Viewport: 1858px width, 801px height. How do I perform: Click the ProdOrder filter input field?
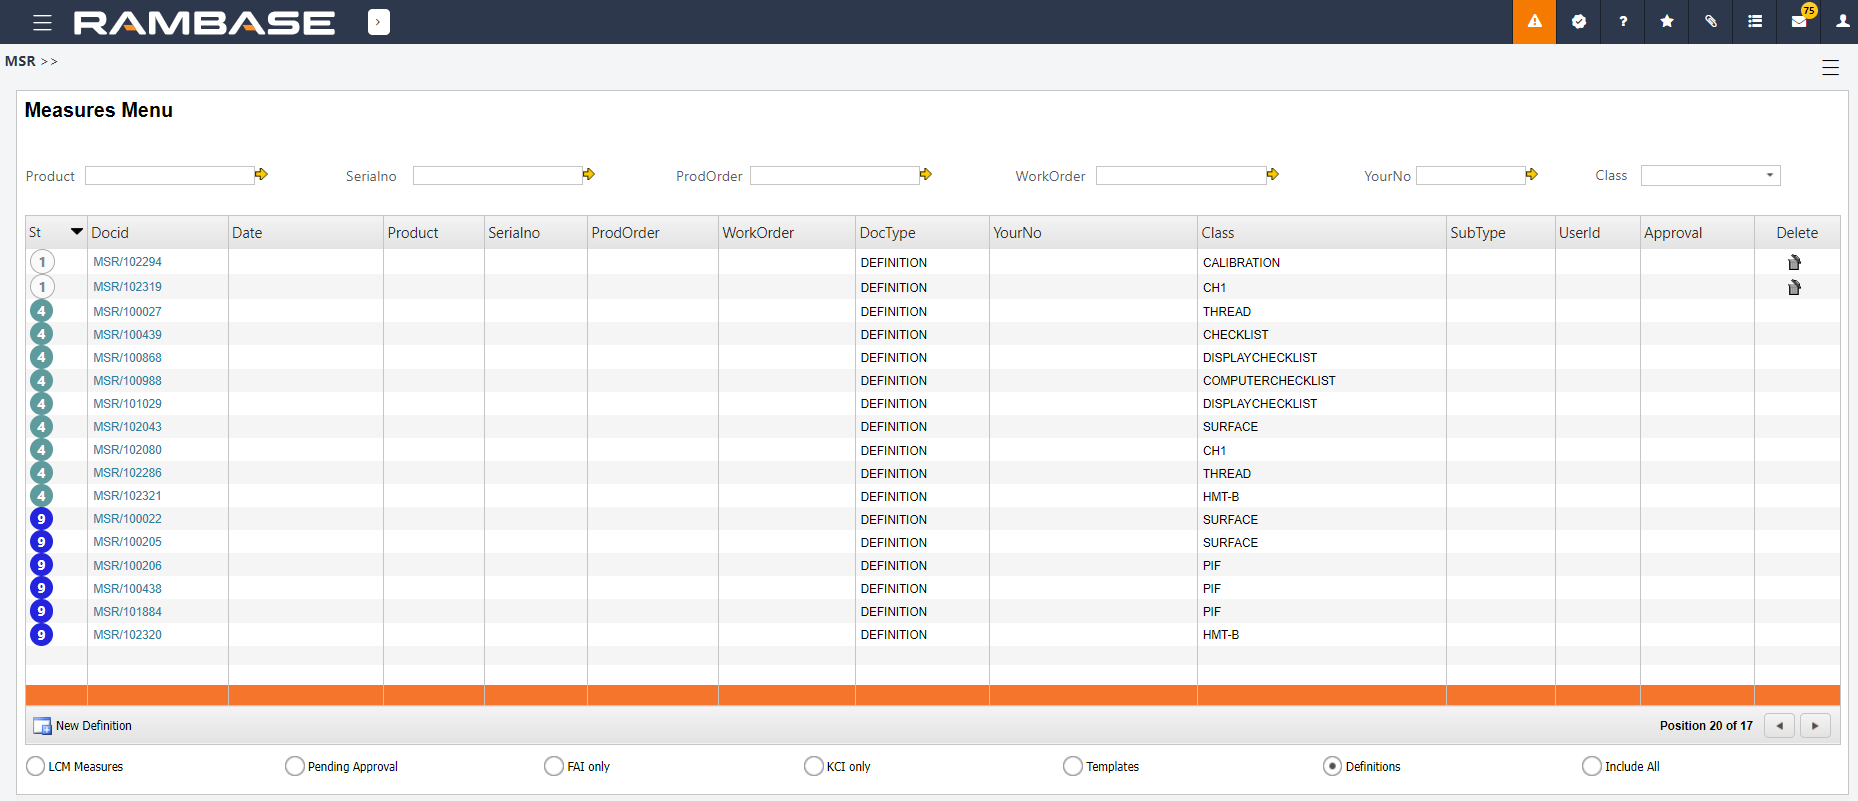[x=834, y=176]
